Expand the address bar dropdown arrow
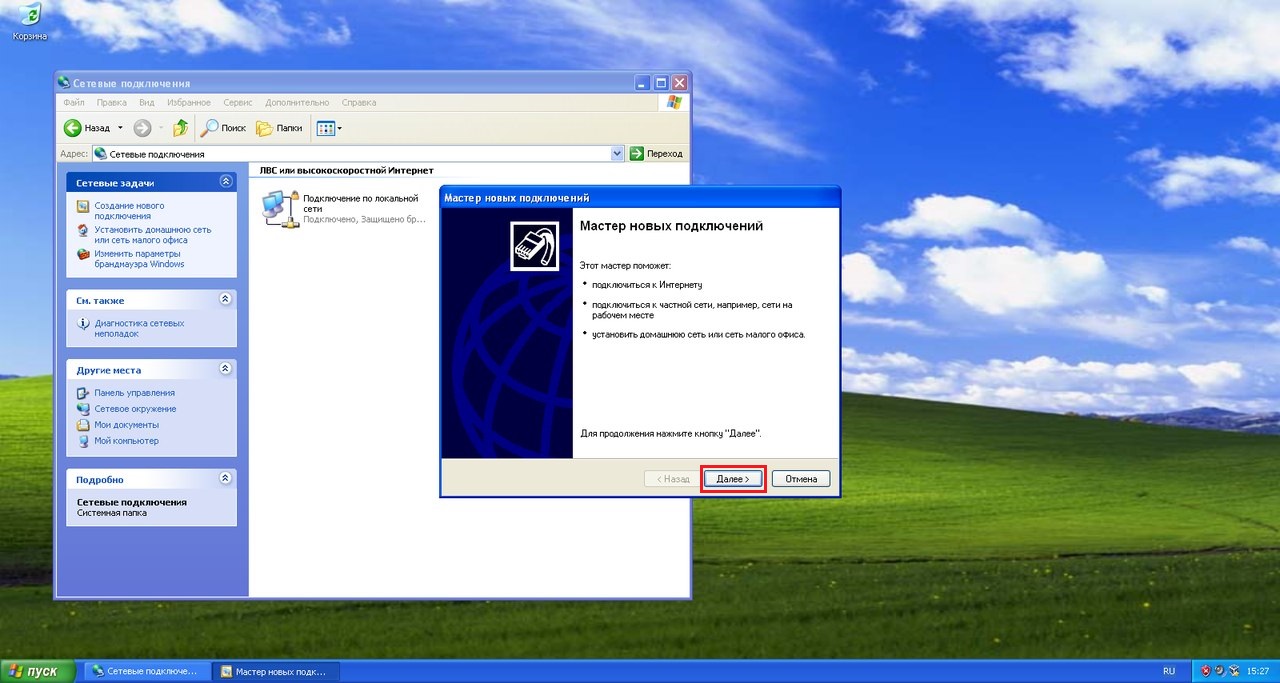The width and height of the screenshot is (1280, 683). [617, 154]
